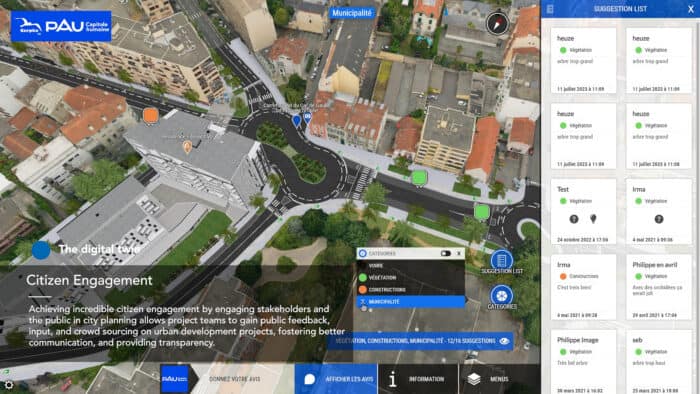Click the 'arbre trop haut' text on the seb card
700x394 pixels.
point(649,363)
